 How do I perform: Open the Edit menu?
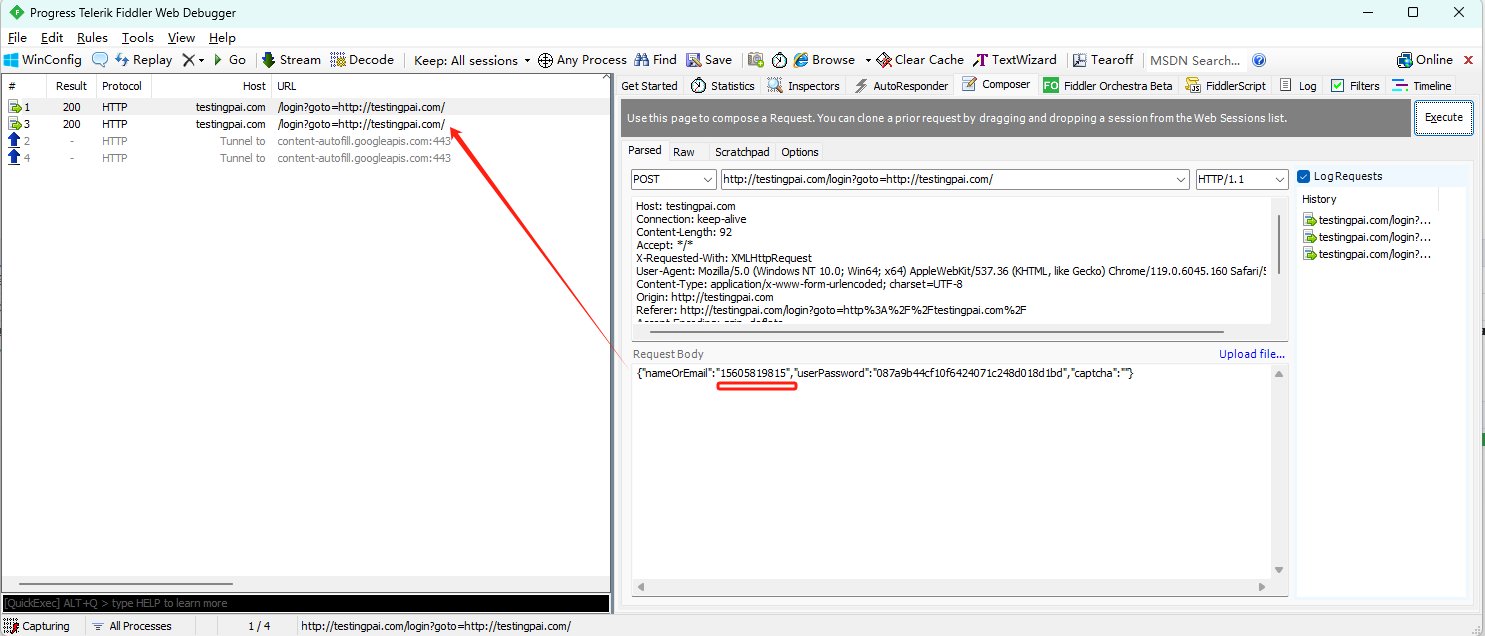52,38
